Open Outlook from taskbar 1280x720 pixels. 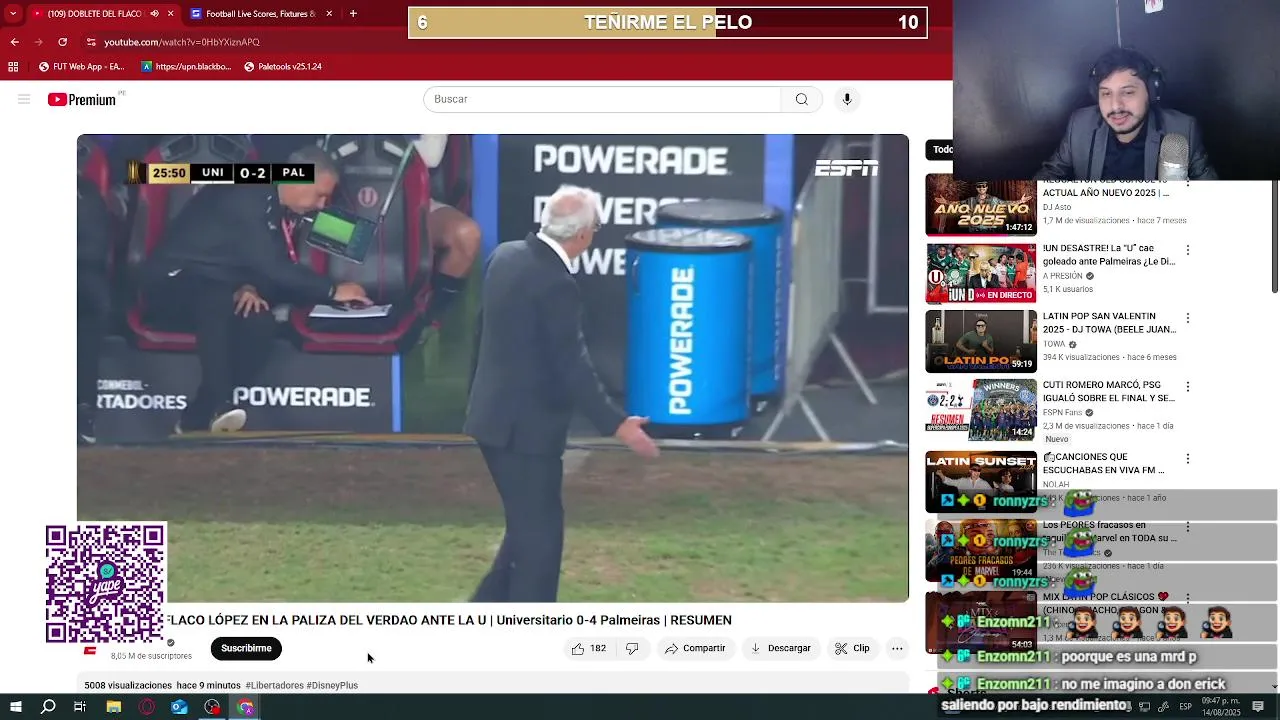pyautogui.click(x=179, y=707)
